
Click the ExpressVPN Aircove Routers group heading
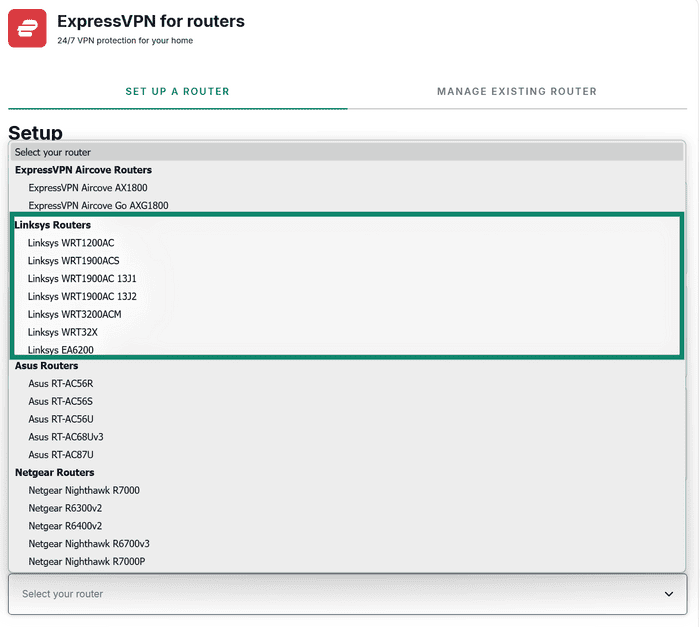point(83,170)
